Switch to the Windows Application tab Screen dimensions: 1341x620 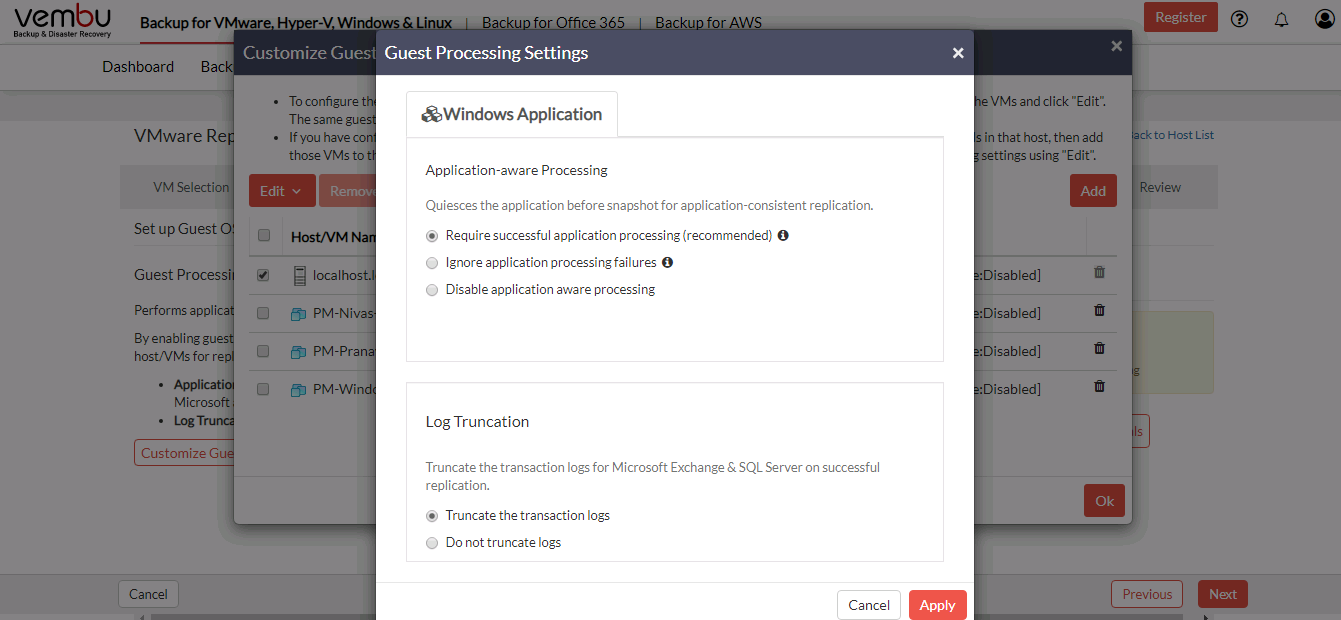[x=512, y=114]
